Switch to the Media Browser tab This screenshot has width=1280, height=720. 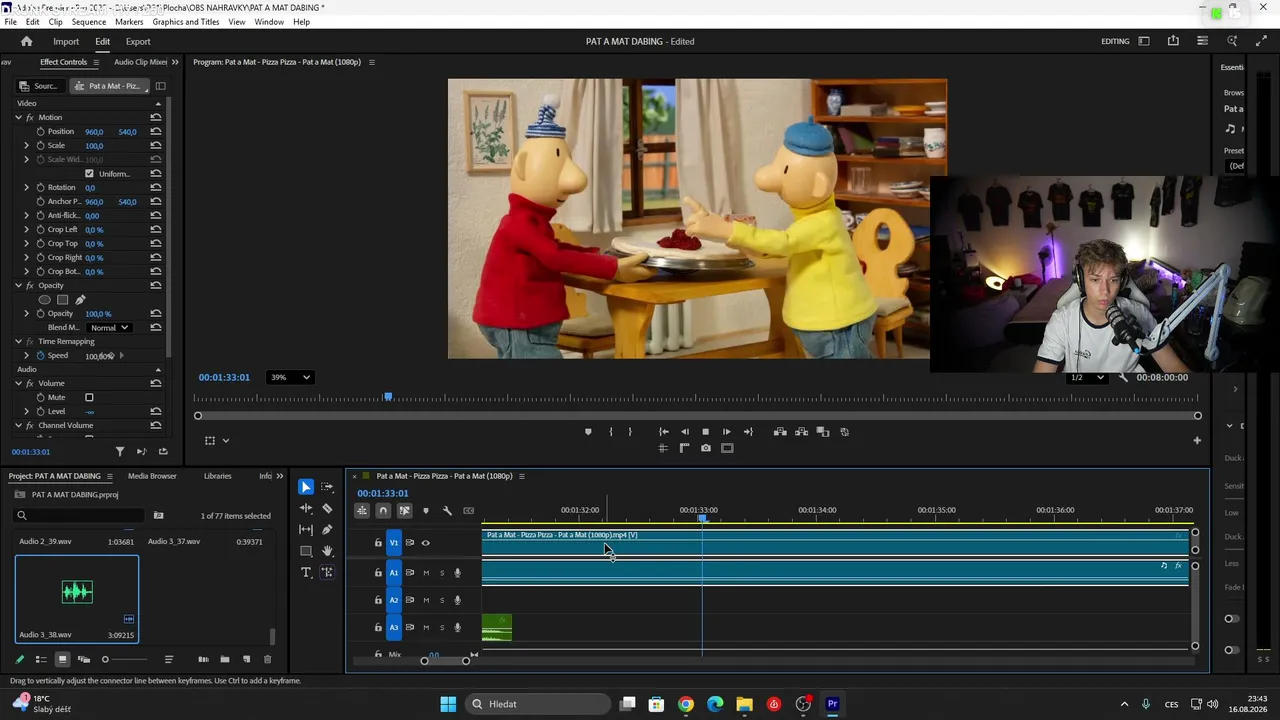152,476
